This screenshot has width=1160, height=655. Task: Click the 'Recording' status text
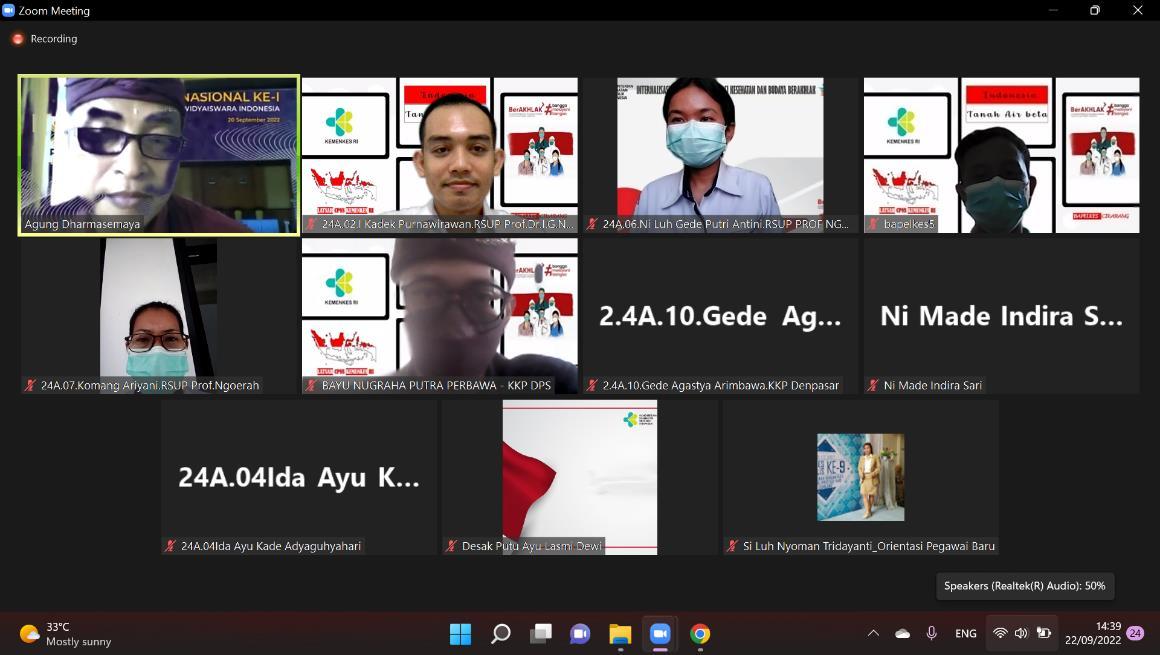53,38
